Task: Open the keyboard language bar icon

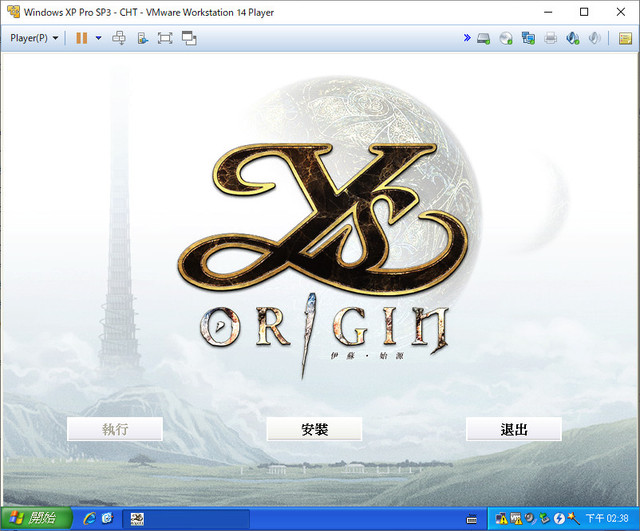Action: 471,520
